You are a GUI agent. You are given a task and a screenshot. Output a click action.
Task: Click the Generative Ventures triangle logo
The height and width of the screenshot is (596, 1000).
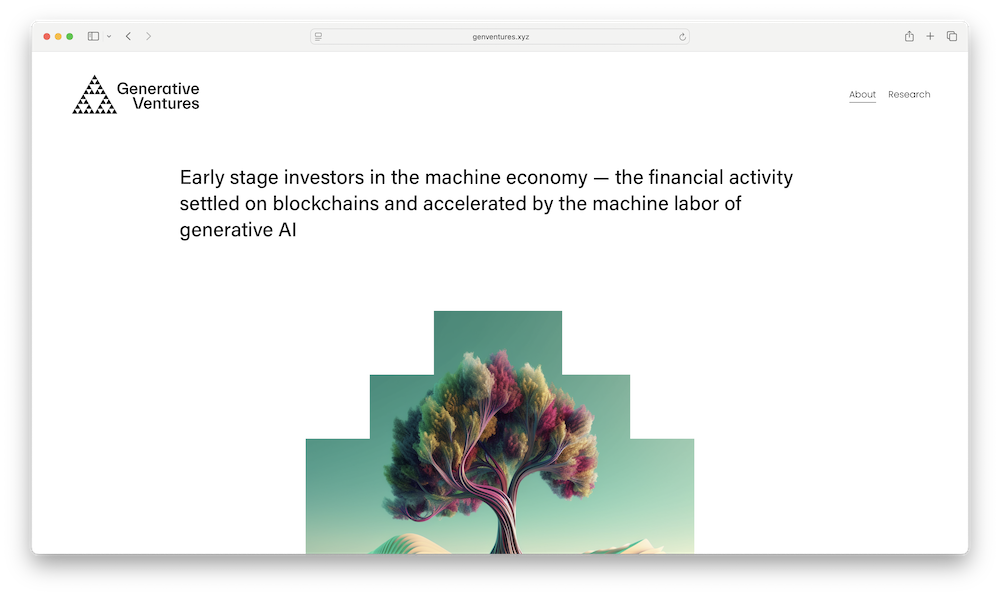coord(94,94)
